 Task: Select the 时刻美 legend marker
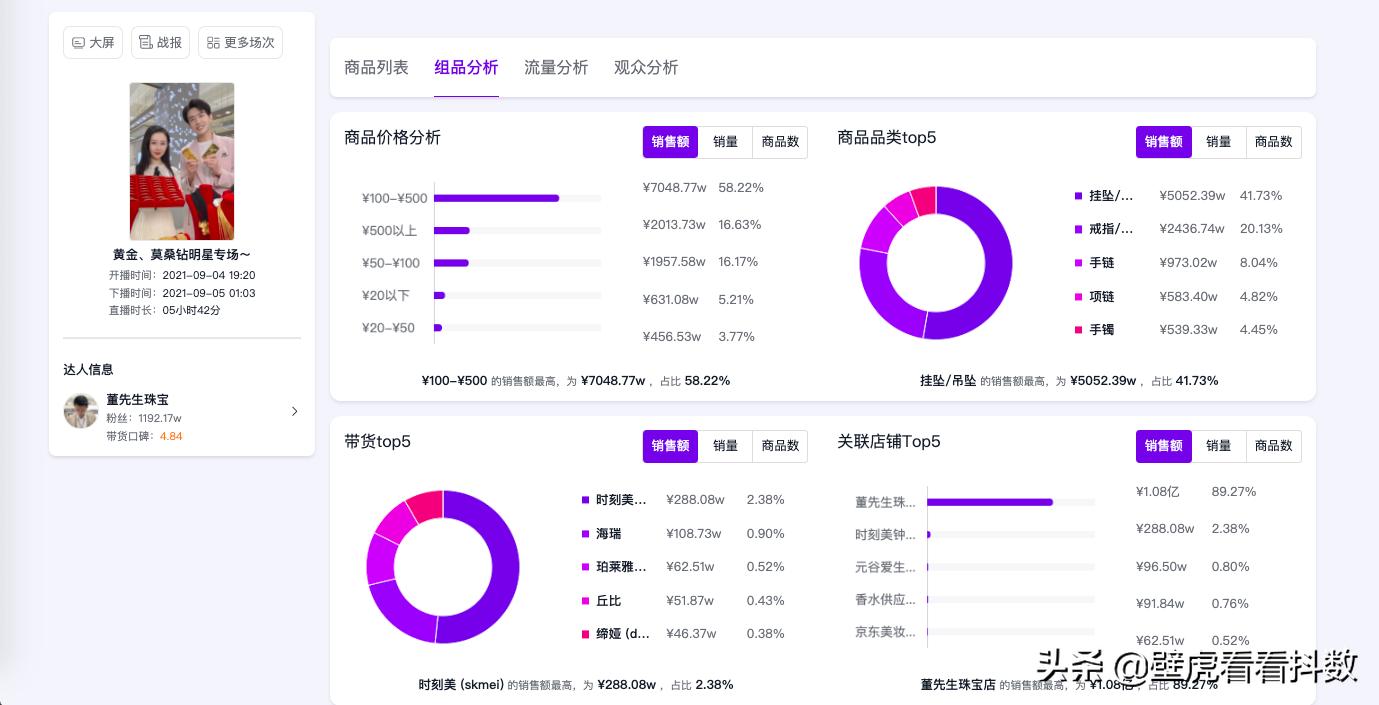[x=585, y=500]
